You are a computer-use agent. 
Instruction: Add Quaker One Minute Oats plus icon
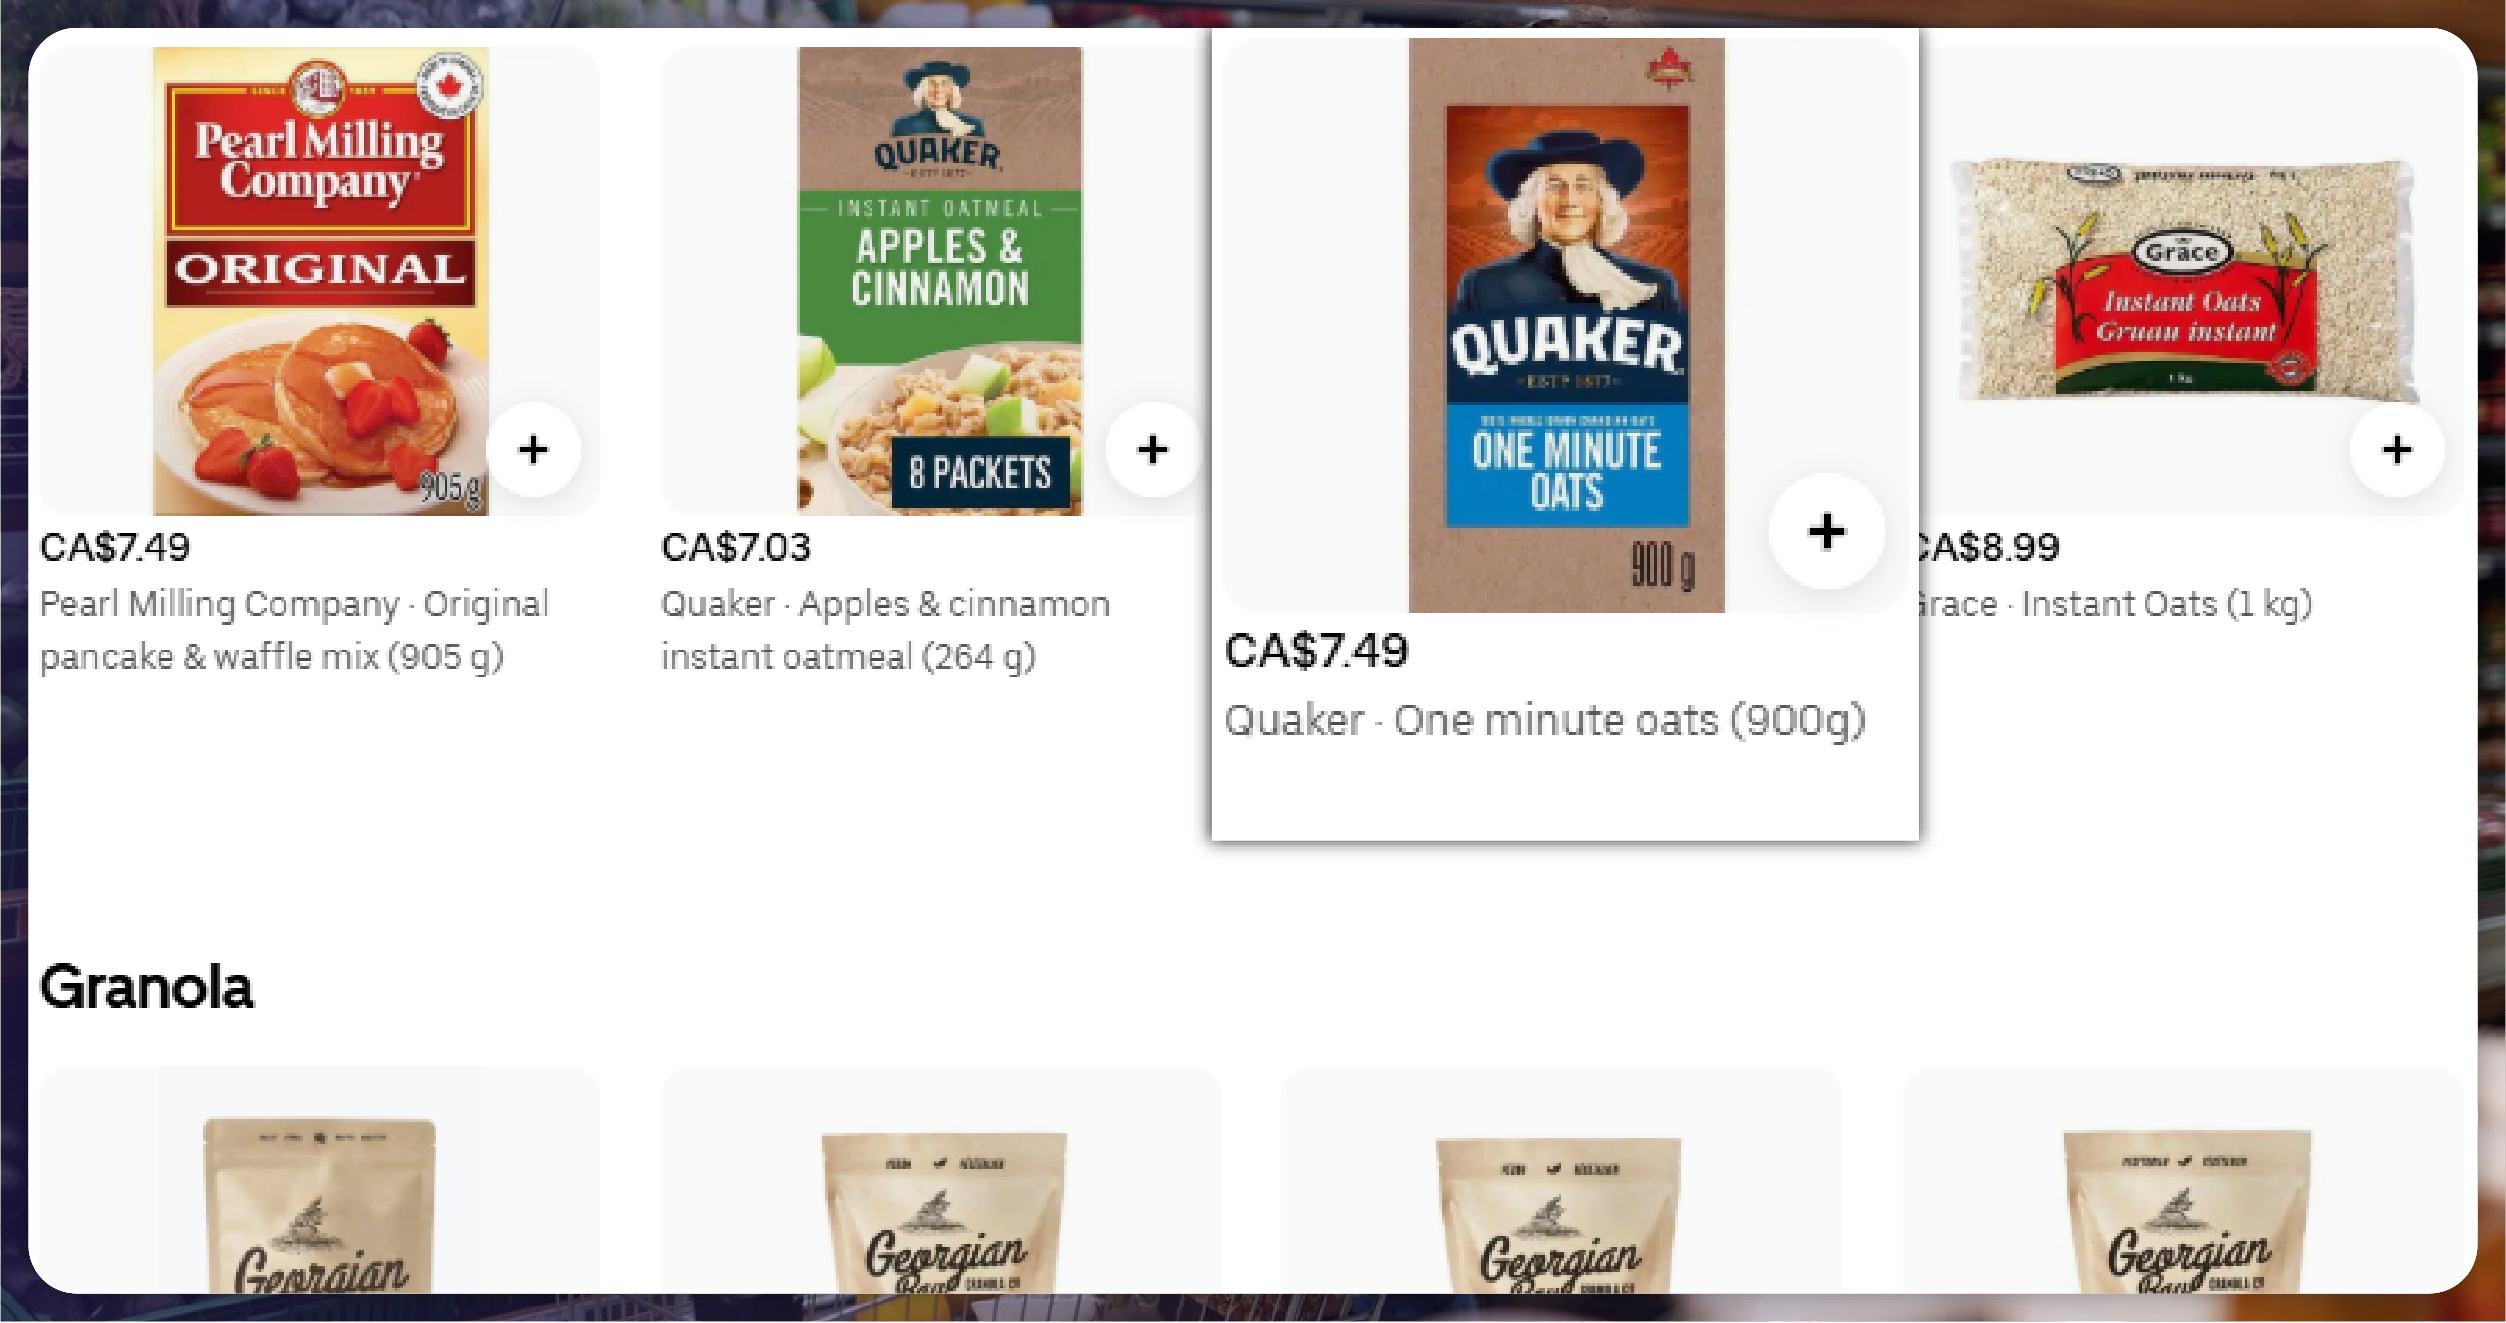[1826, 531]
